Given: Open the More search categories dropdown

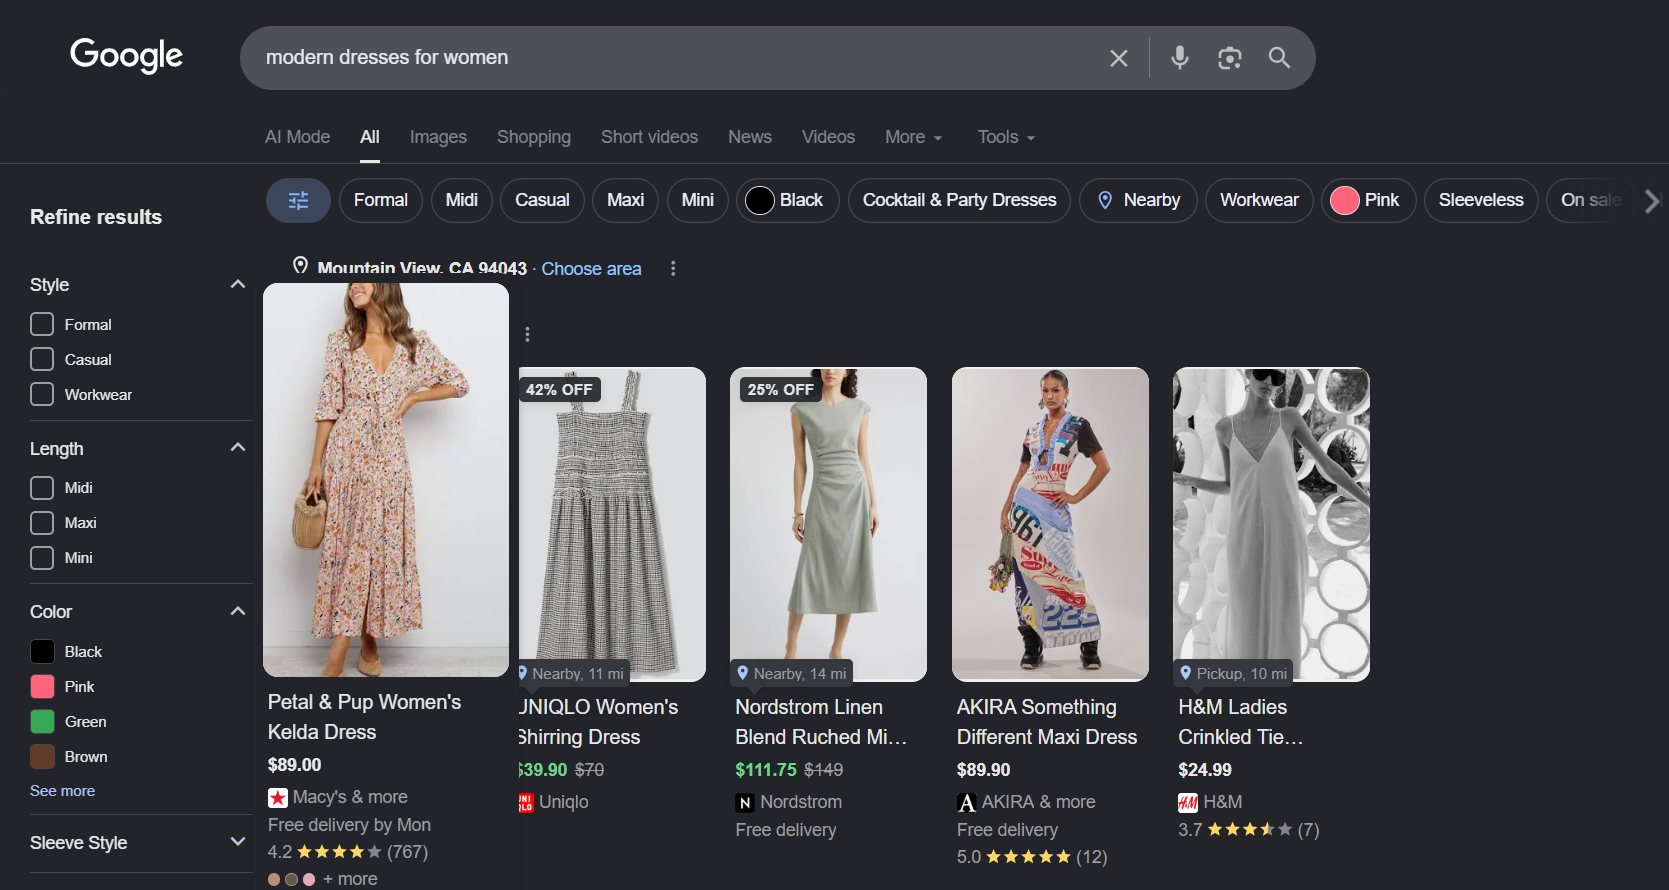Looking at the screenshot, I should [x=914, y=137].
